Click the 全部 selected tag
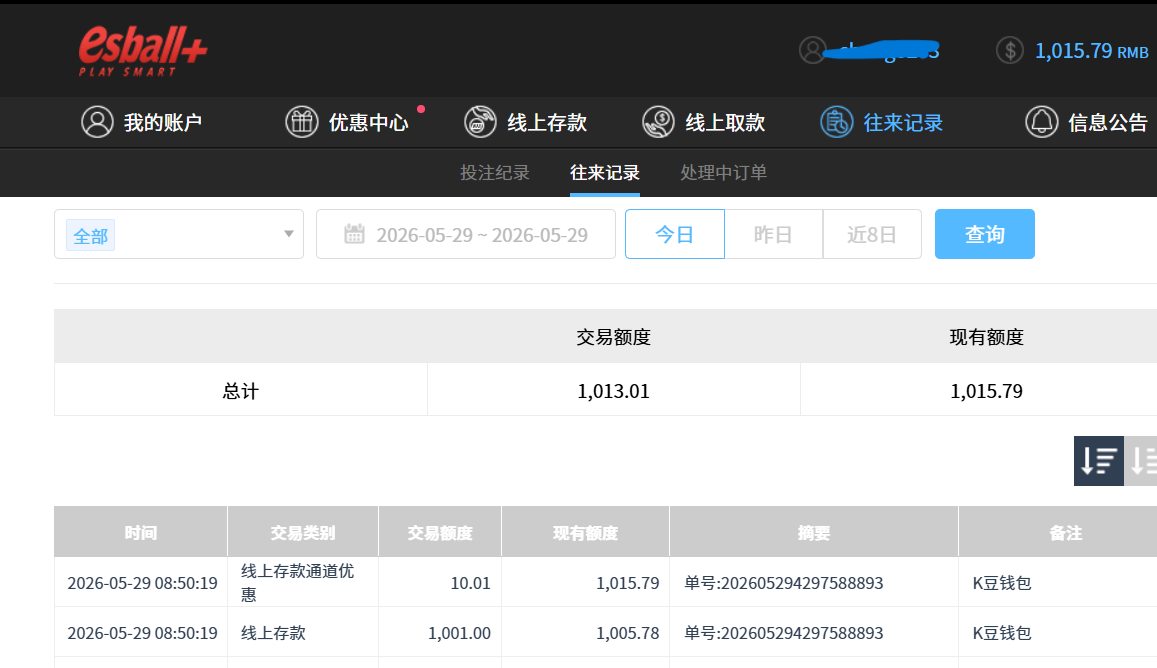This screenshot has height=668, width=1157. pos(90,235)
